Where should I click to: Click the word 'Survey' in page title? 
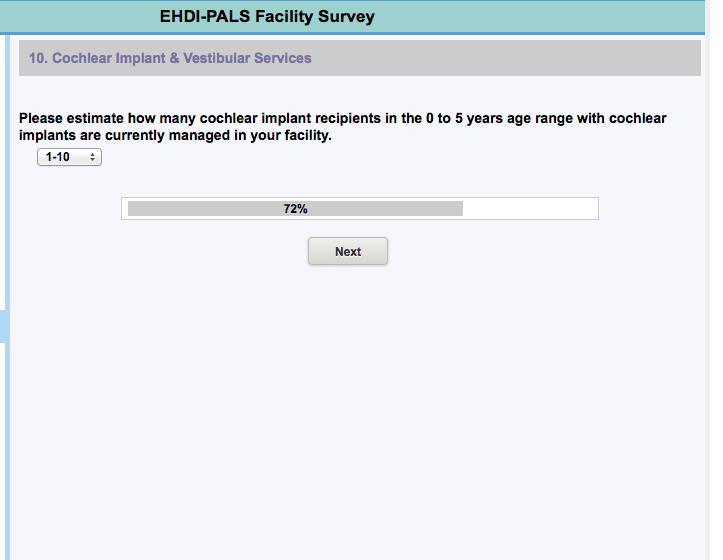[x=346, y=16]
